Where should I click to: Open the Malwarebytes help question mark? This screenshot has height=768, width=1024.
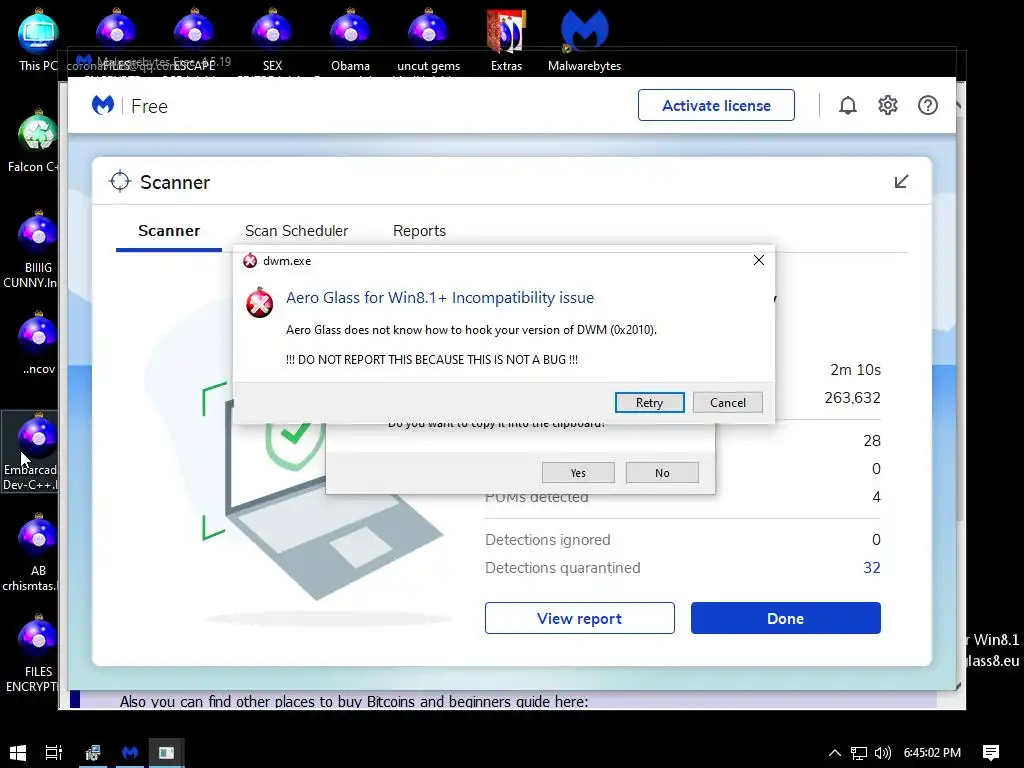tap(927, 105)
